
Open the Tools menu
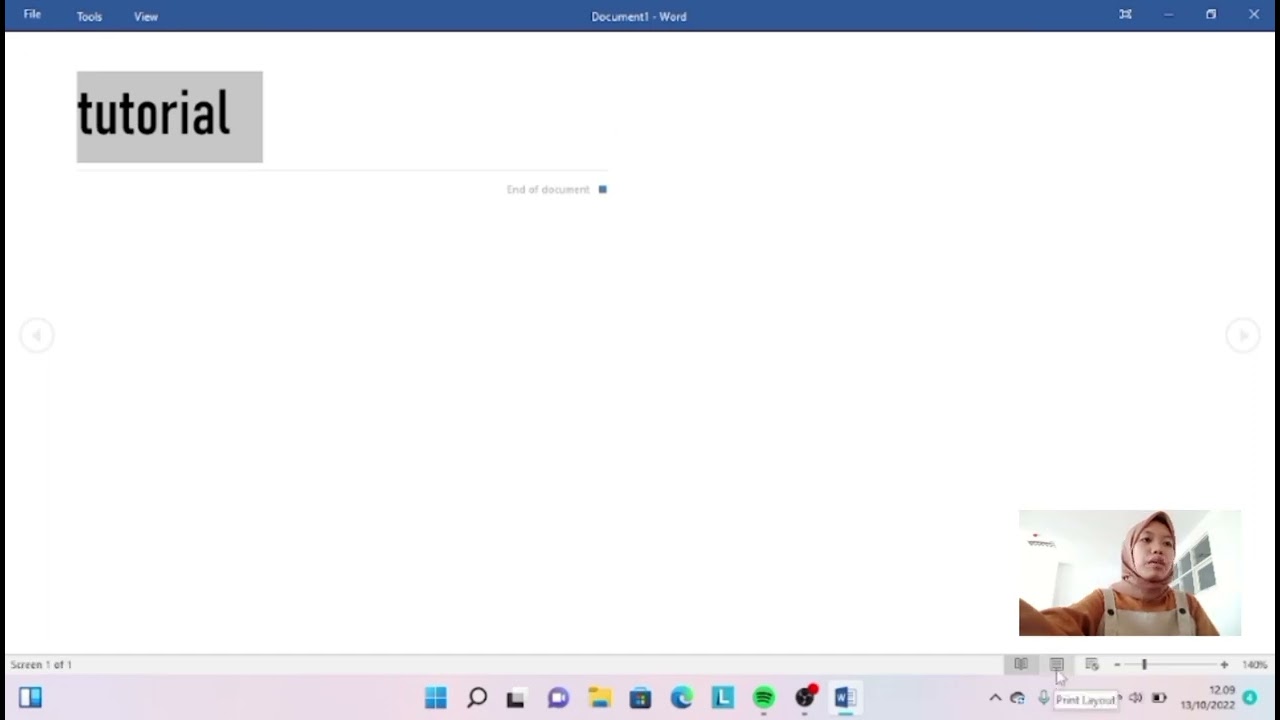(x=89, y=16)
